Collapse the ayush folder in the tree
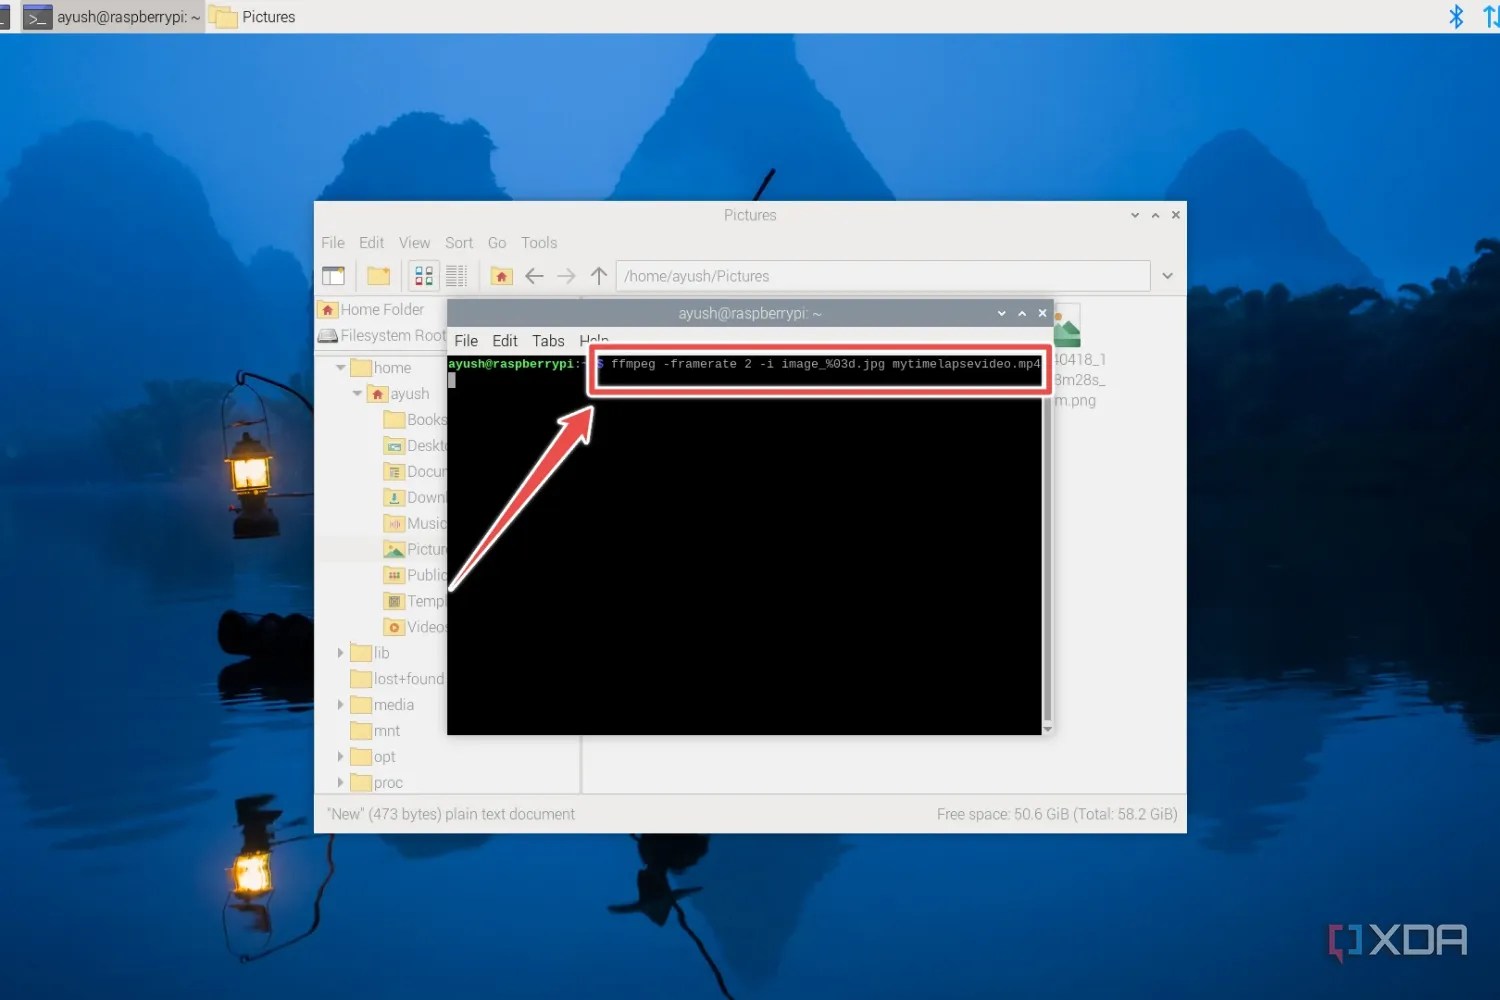The width and height of the screenshot is (1500, 1000). click(357, 393)
